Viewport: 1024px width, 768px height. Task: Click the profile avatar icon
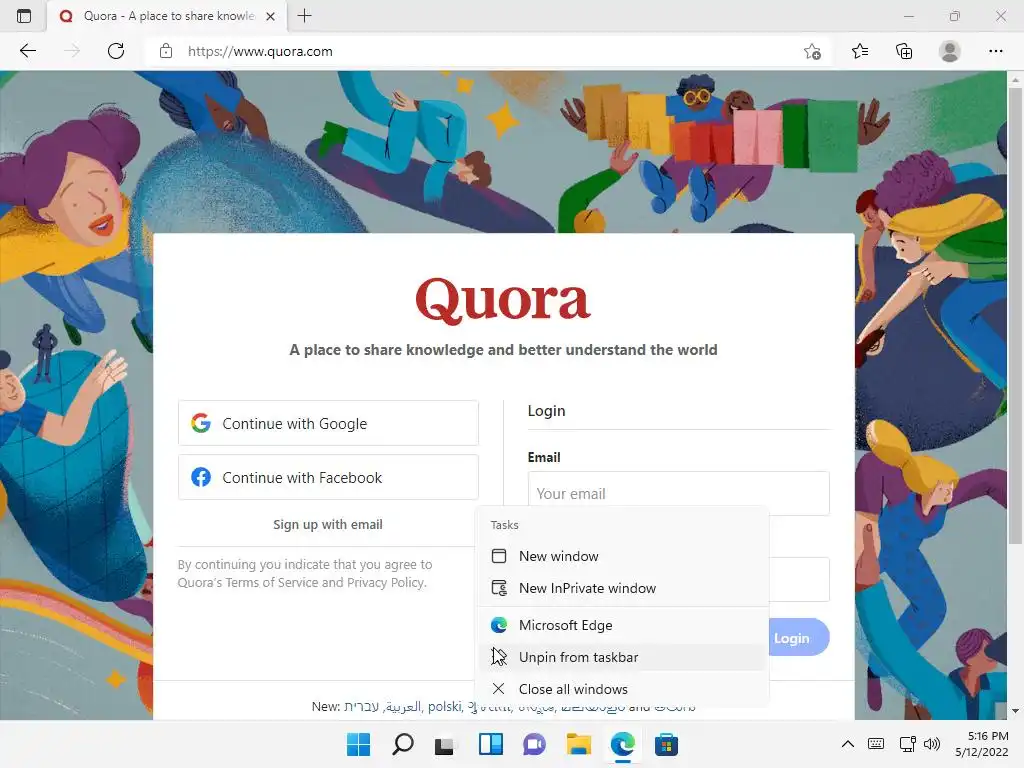click(950, 51)
